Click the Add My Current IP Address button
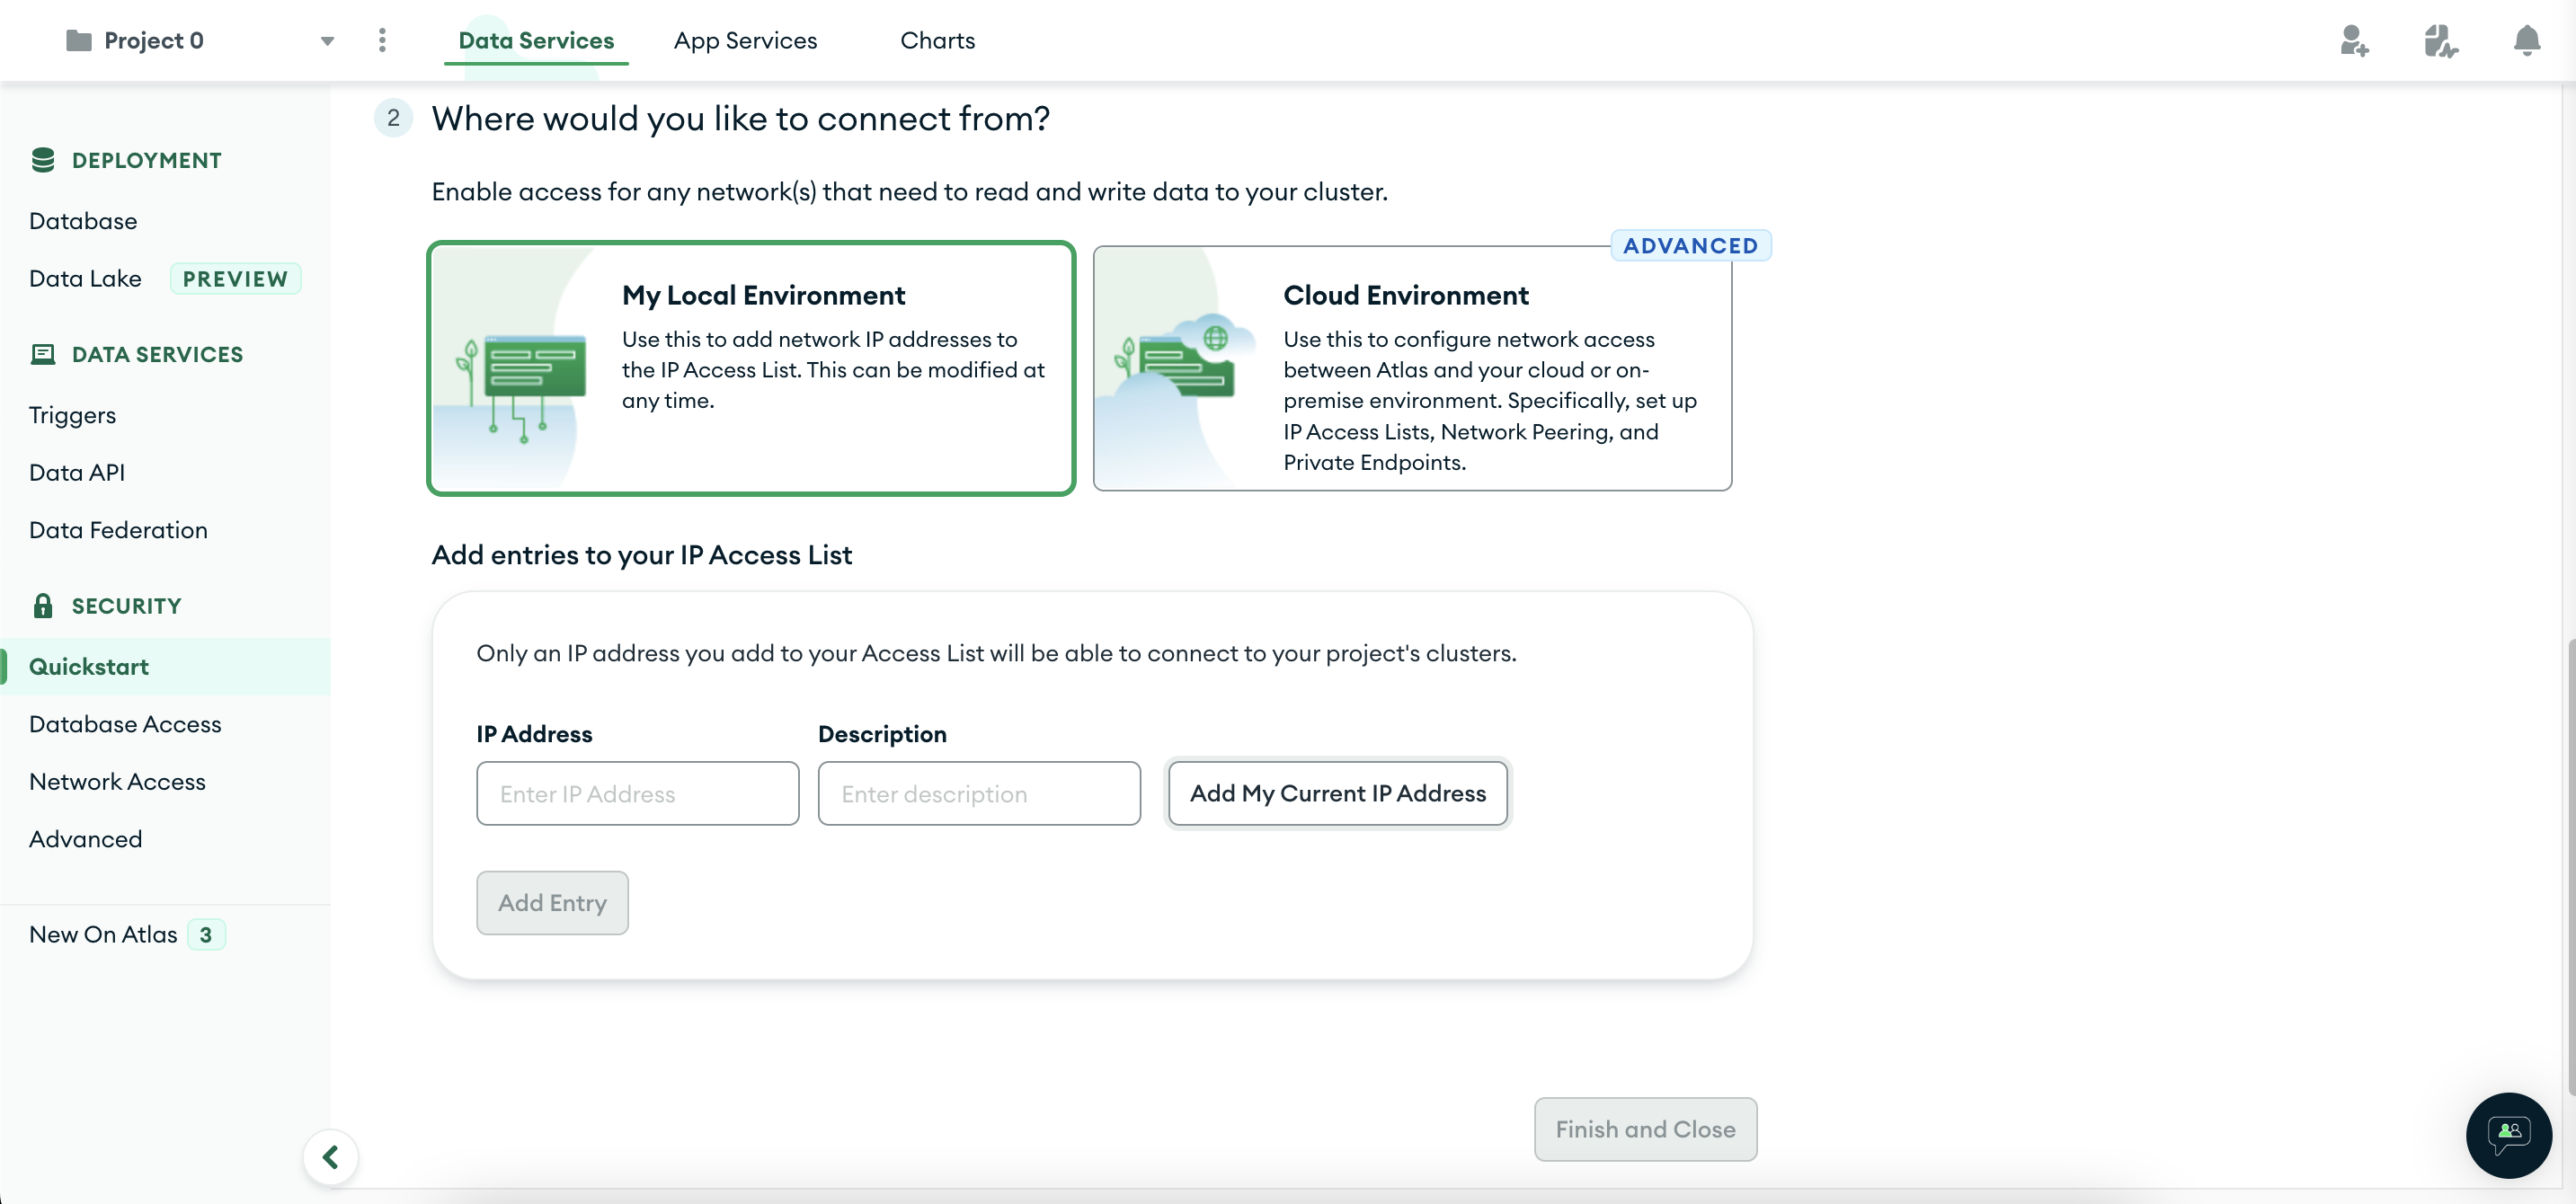2576x1204 pixels. point(1338,793)
